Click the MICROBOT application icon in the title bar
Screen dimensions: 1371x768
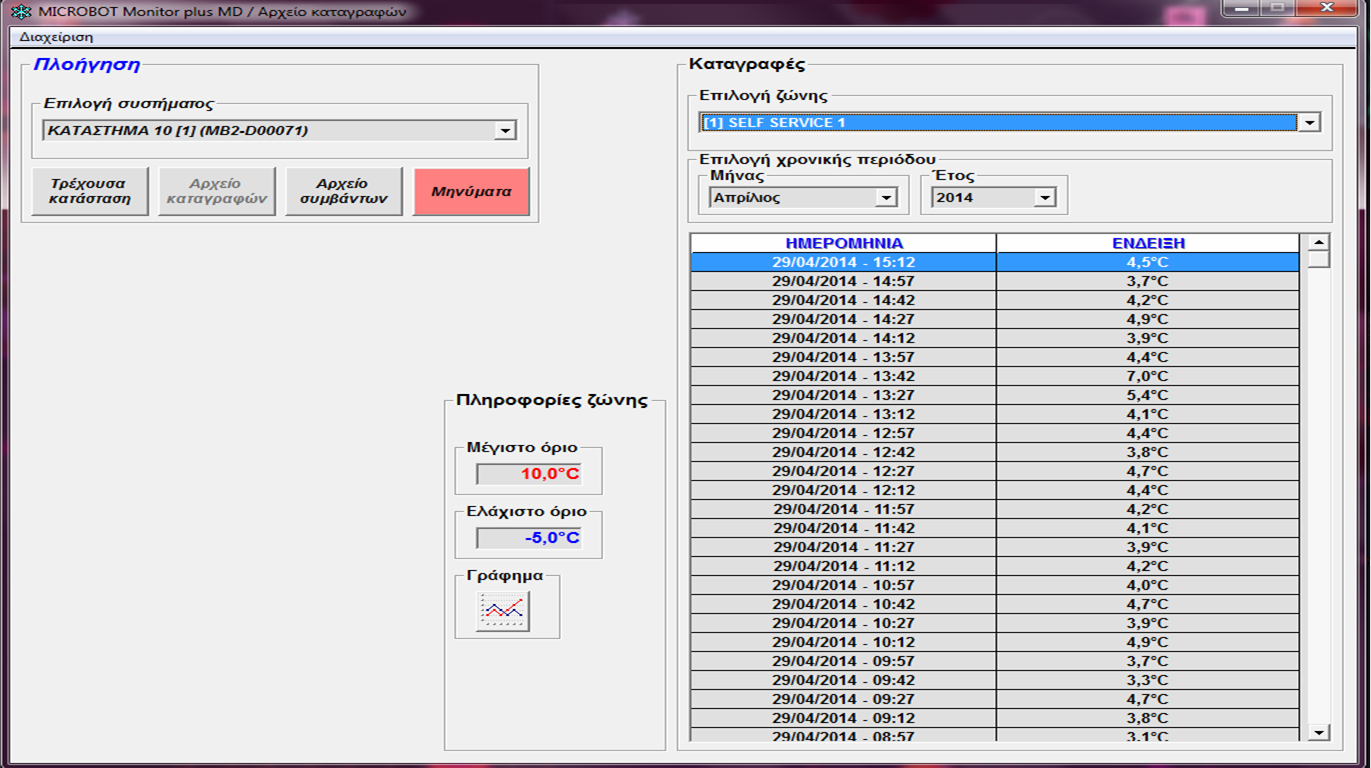click(20, 10)
